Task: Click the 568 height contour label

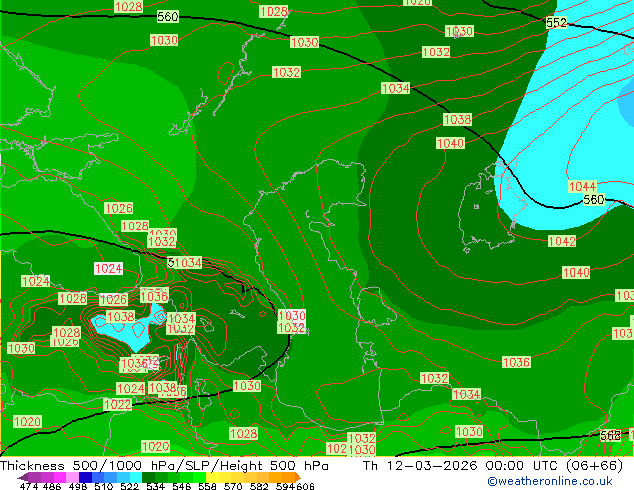Action: (x=611, y=435)
